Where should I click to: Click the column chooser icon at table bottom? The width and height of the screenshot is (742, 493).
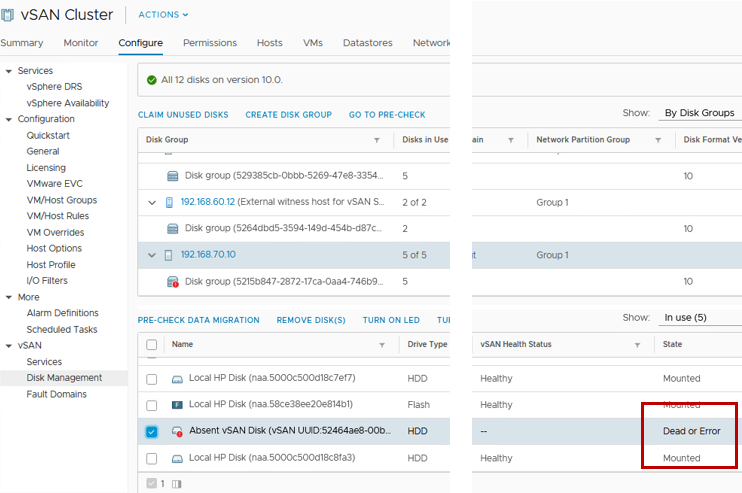[177, 484]
